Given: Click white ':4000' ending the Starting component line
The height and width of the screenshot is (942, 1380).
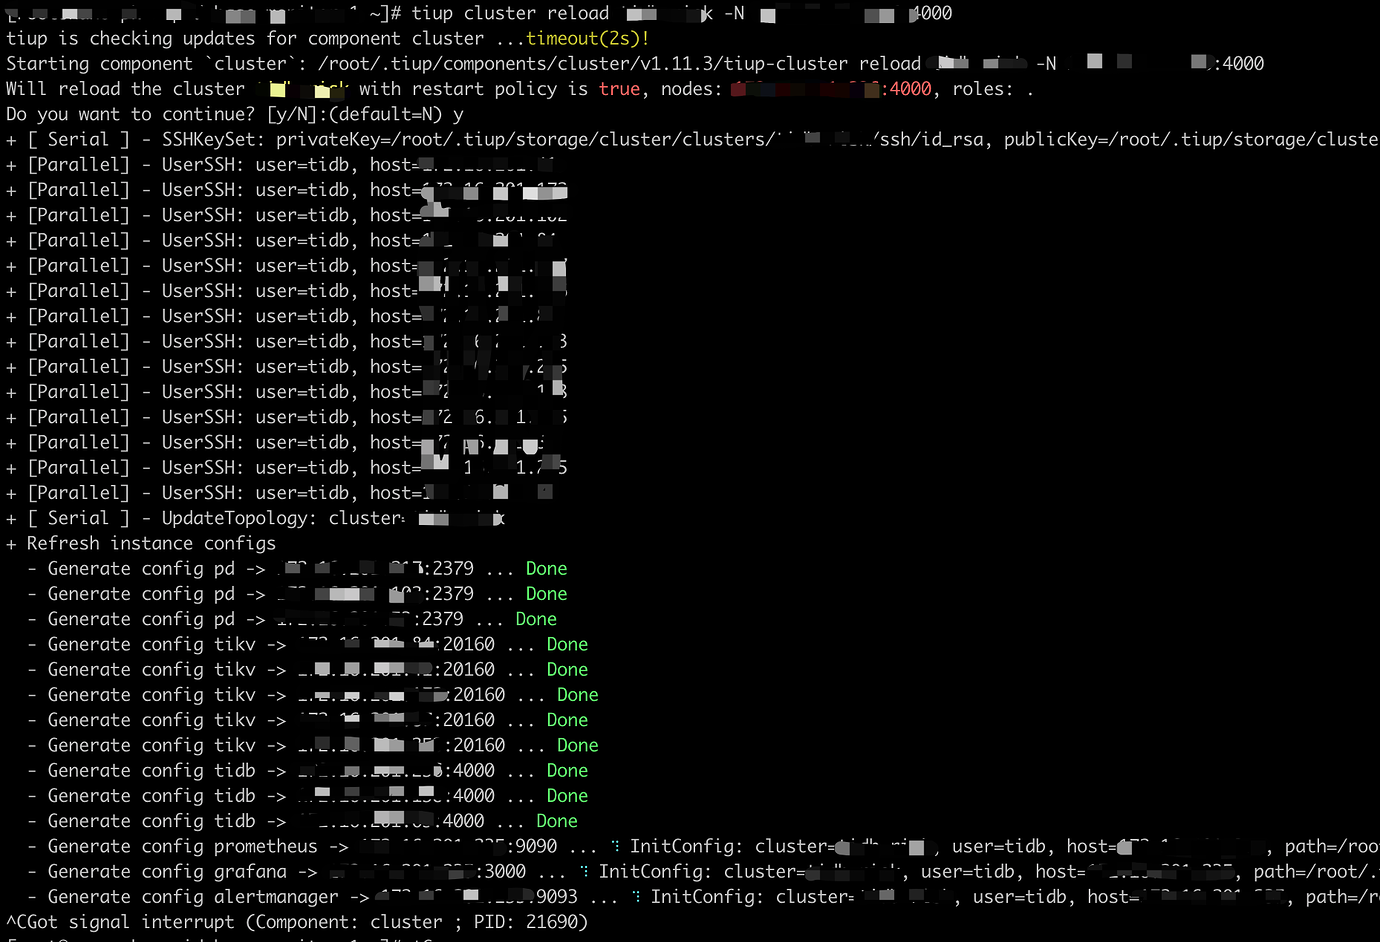Looking at the screenshot, I should (1238, 63).
